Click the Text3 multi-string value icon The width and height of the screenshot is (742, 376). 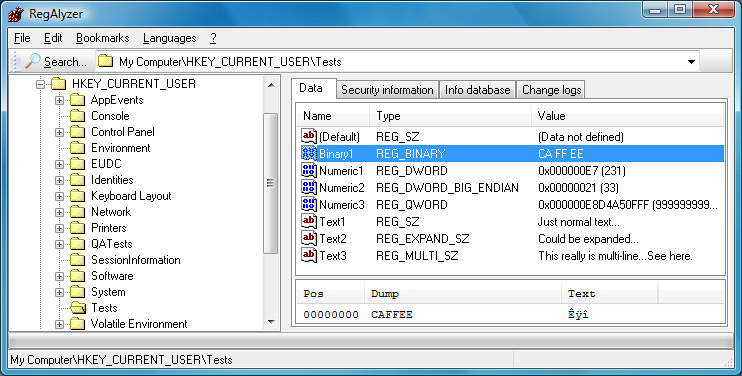[x=309, y=255]
